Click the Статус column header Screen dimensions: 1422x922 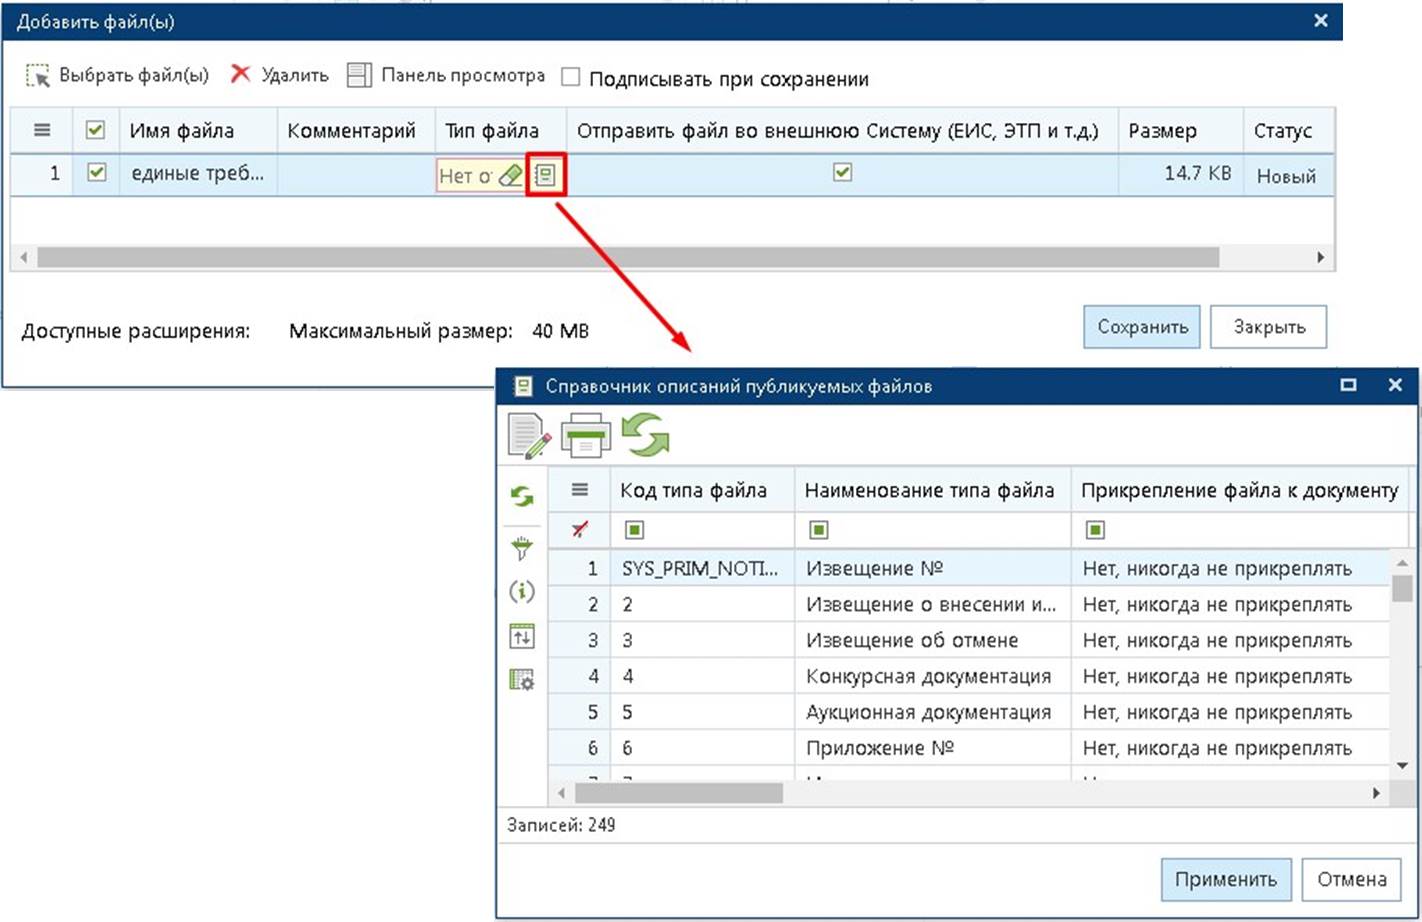click(1288, 131)
